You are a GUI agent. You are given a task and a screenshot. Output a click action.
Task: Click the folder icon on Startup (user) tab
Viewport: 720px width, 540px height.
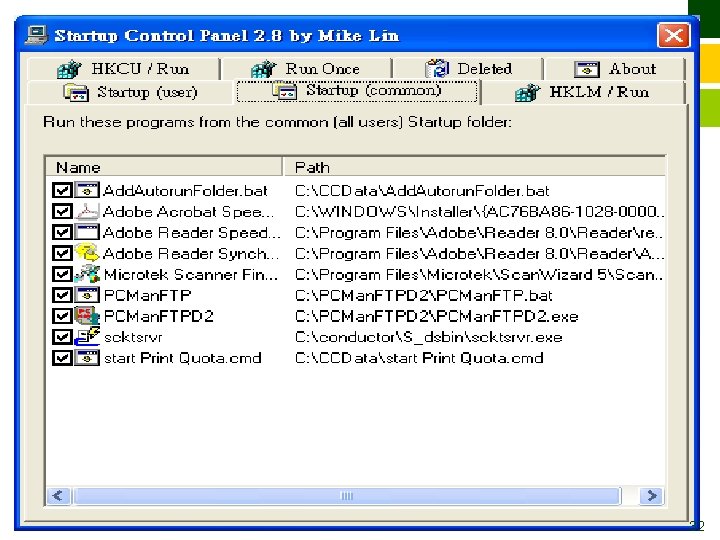(x=76, y=92)
